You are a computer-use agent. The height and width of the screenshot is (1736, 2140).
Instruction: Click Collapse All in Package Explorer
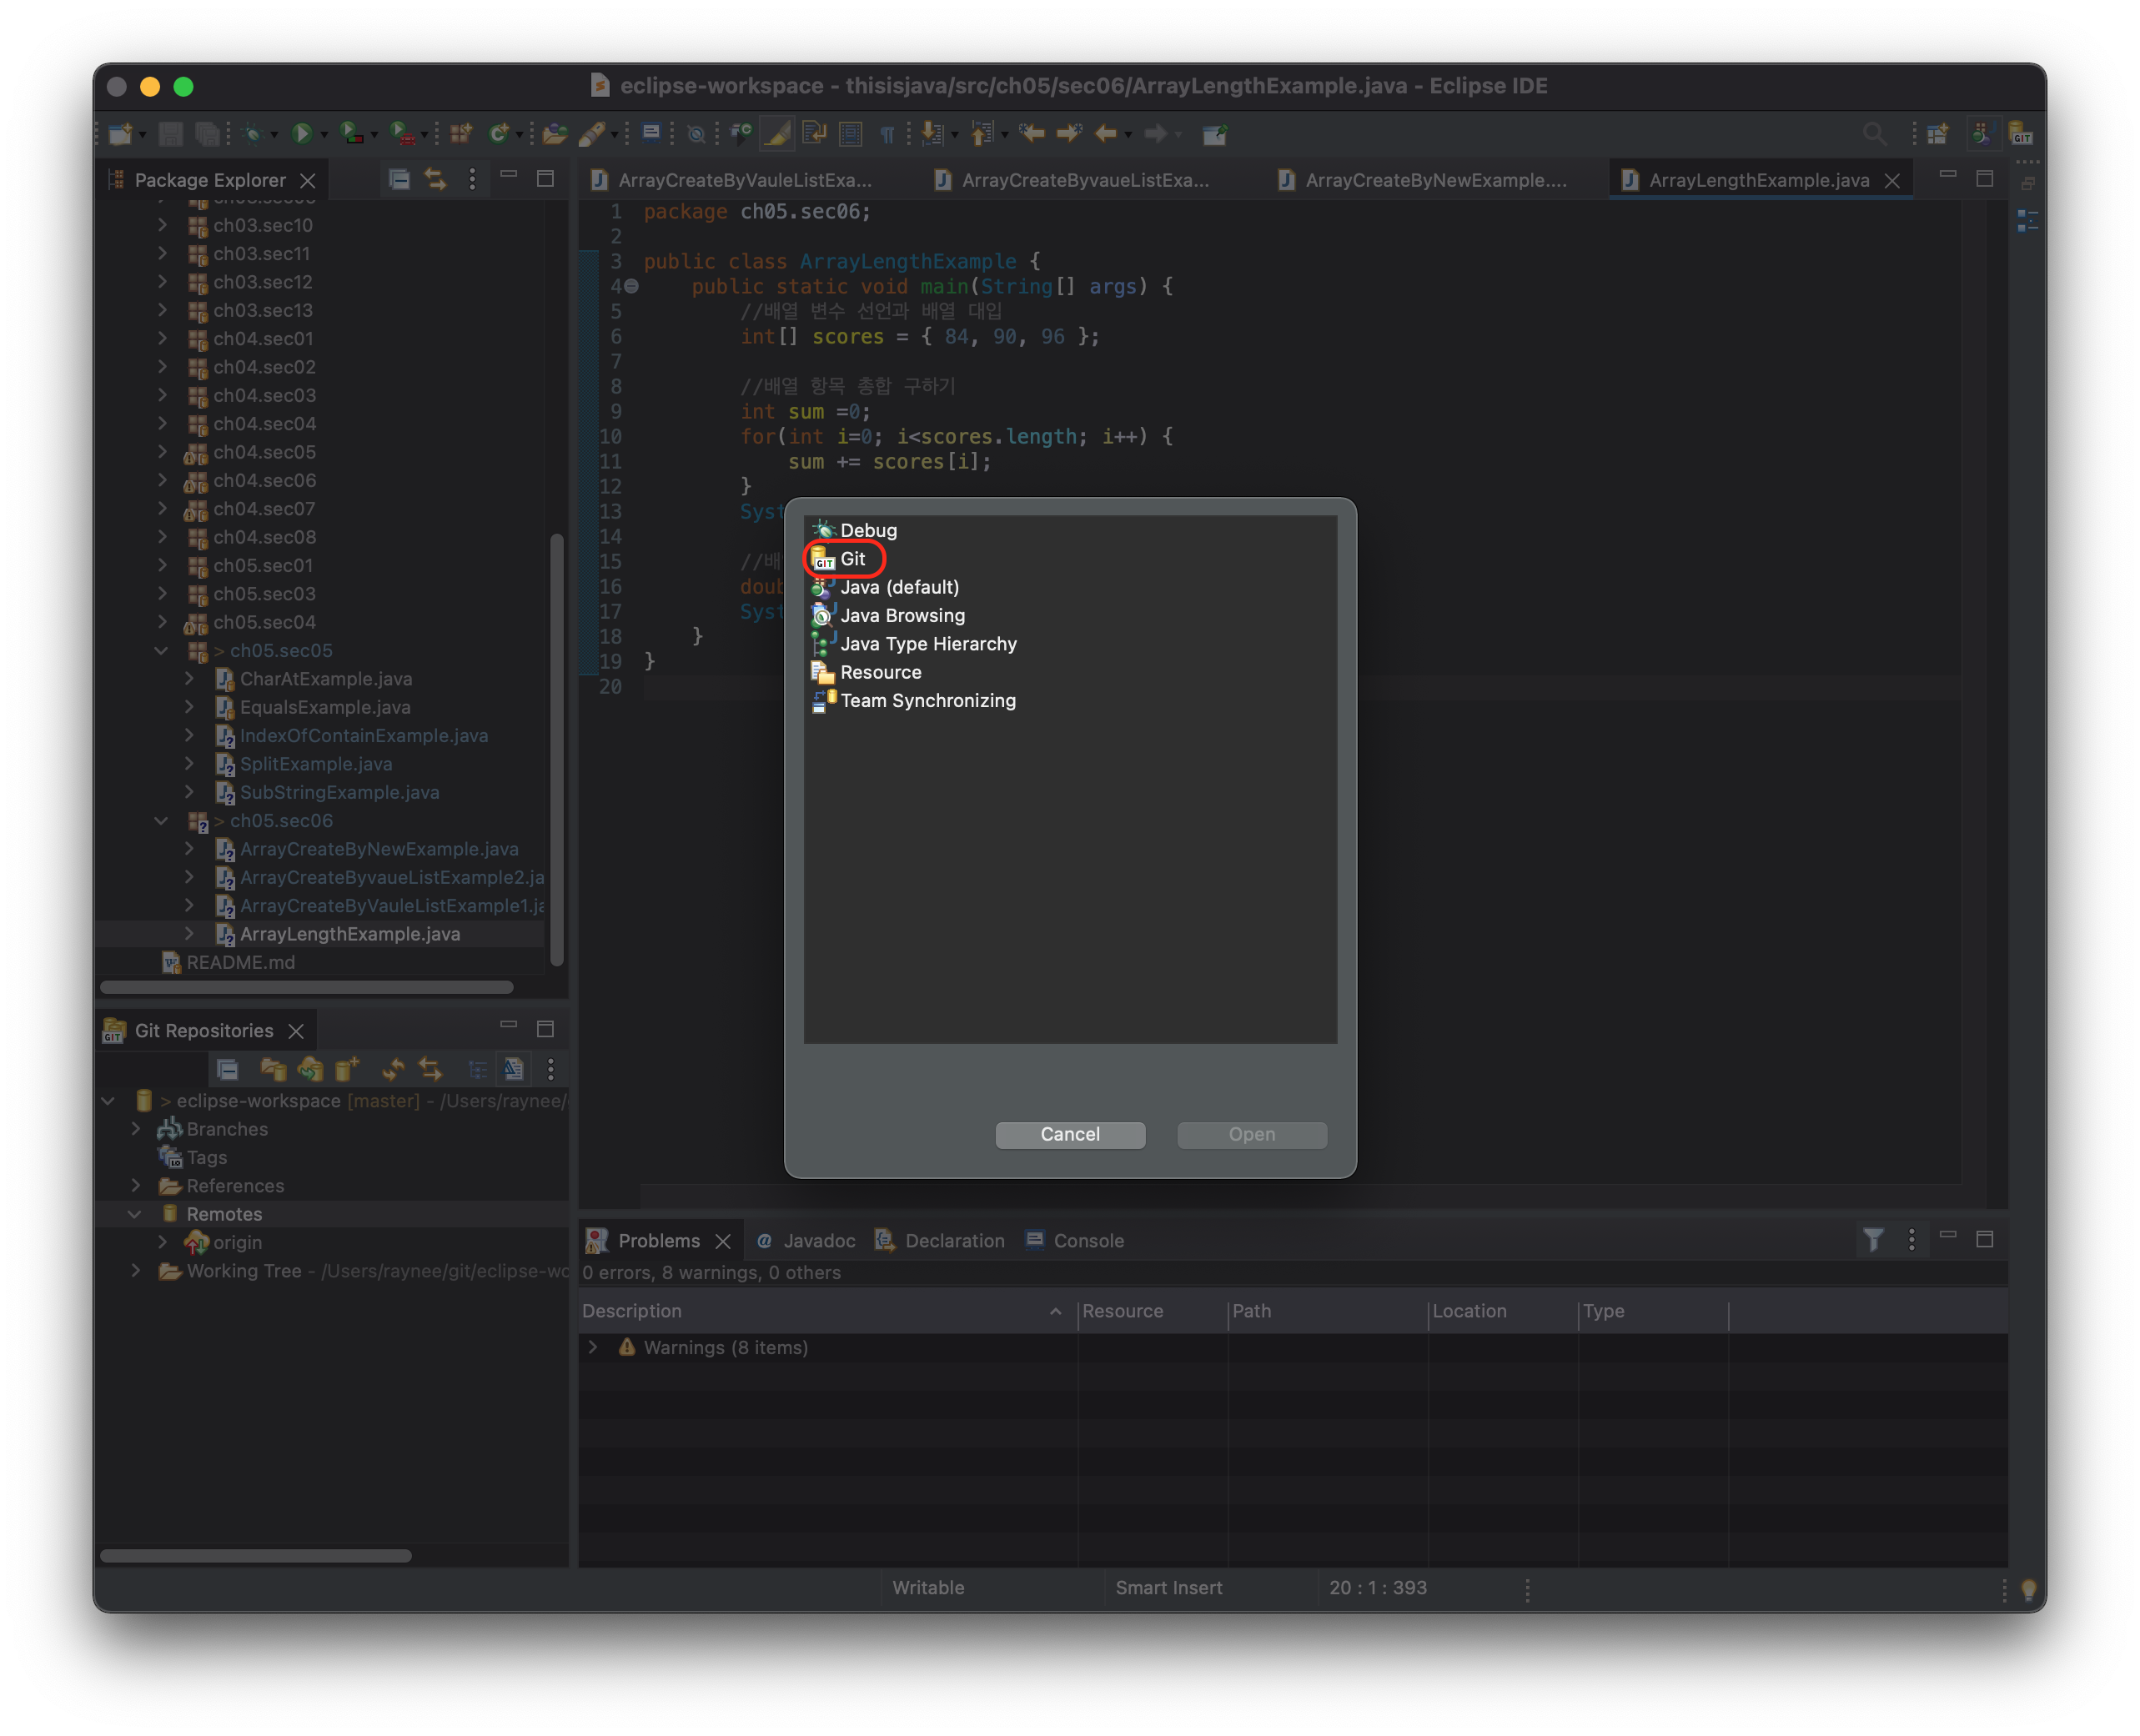coord(399,180)
